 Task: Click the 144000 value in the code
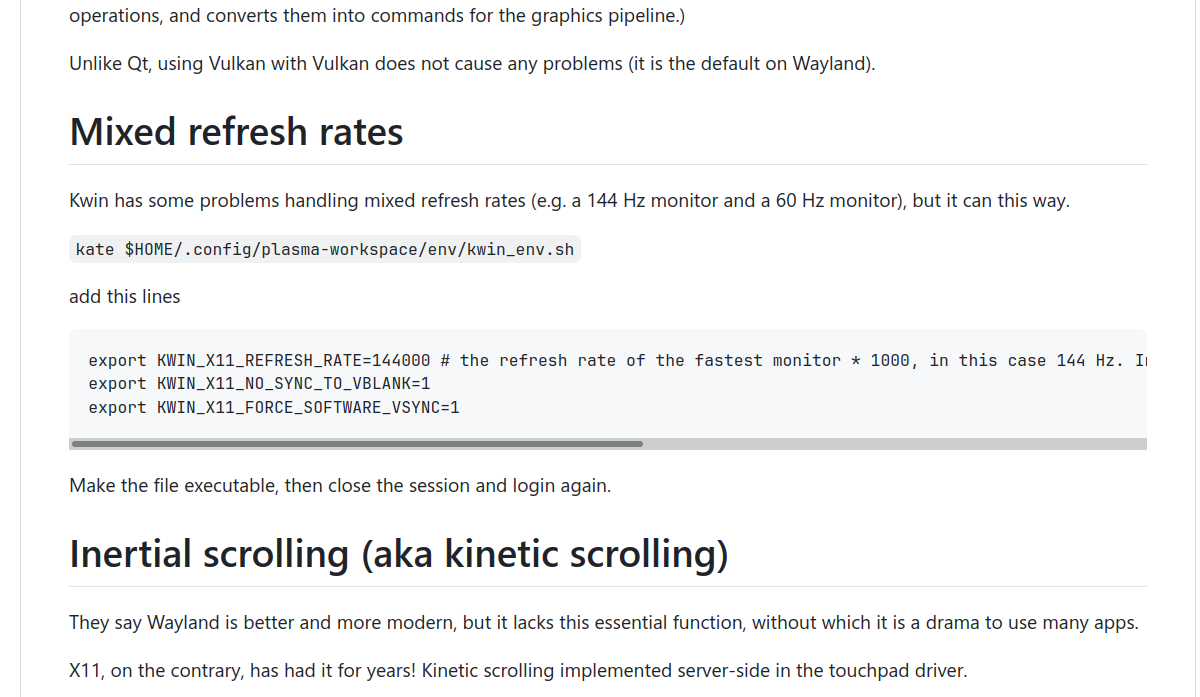coord(401,360)
